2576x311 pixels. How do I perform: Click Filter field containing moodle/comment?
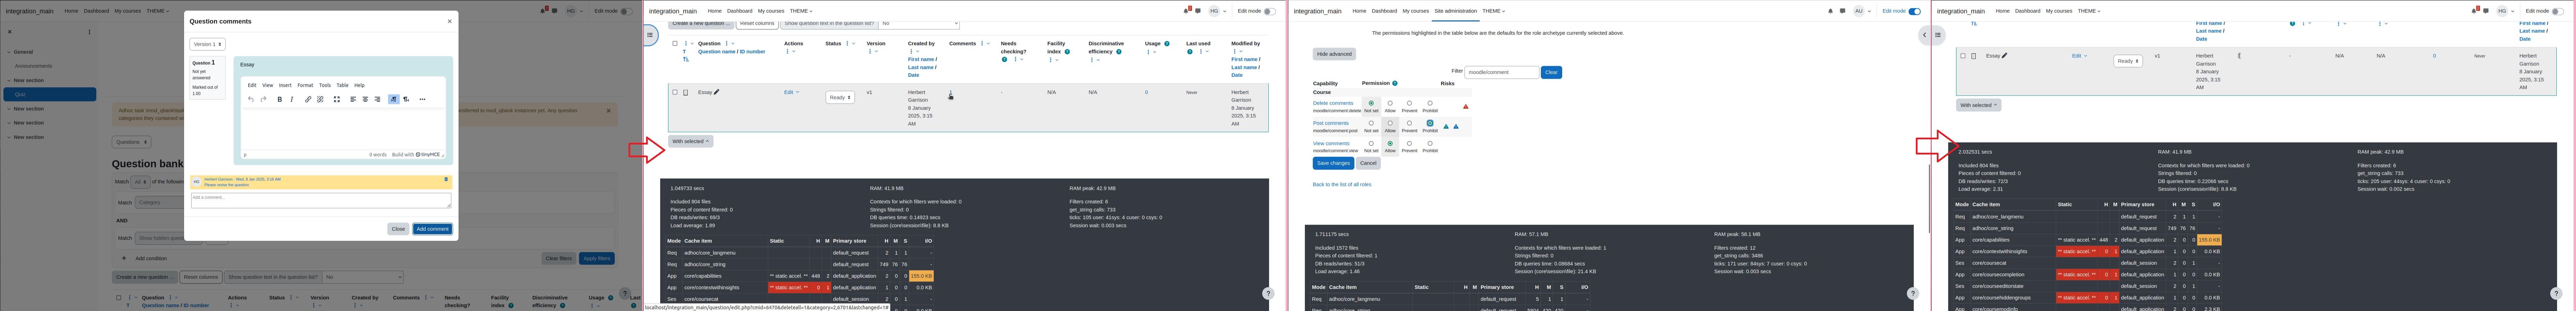coord(1502,72)
